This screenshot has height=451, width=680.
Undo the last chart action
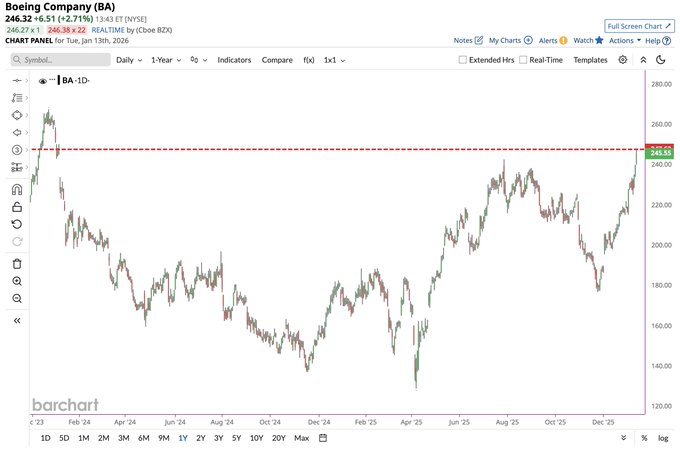(x=17, y=224)
